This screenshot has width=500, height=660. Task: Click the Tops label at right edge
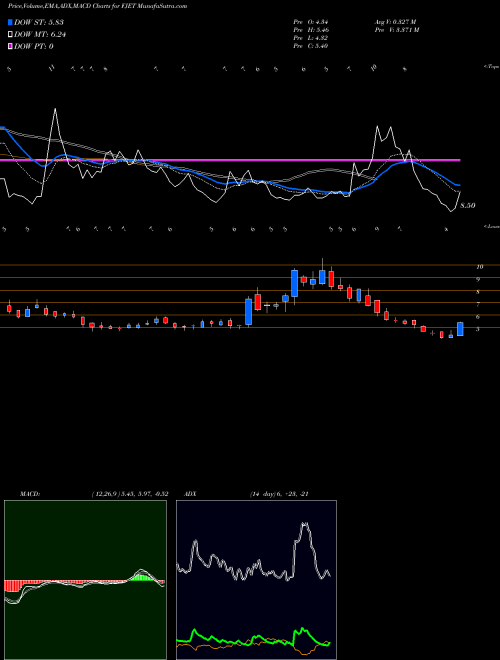tap(492, 67)
